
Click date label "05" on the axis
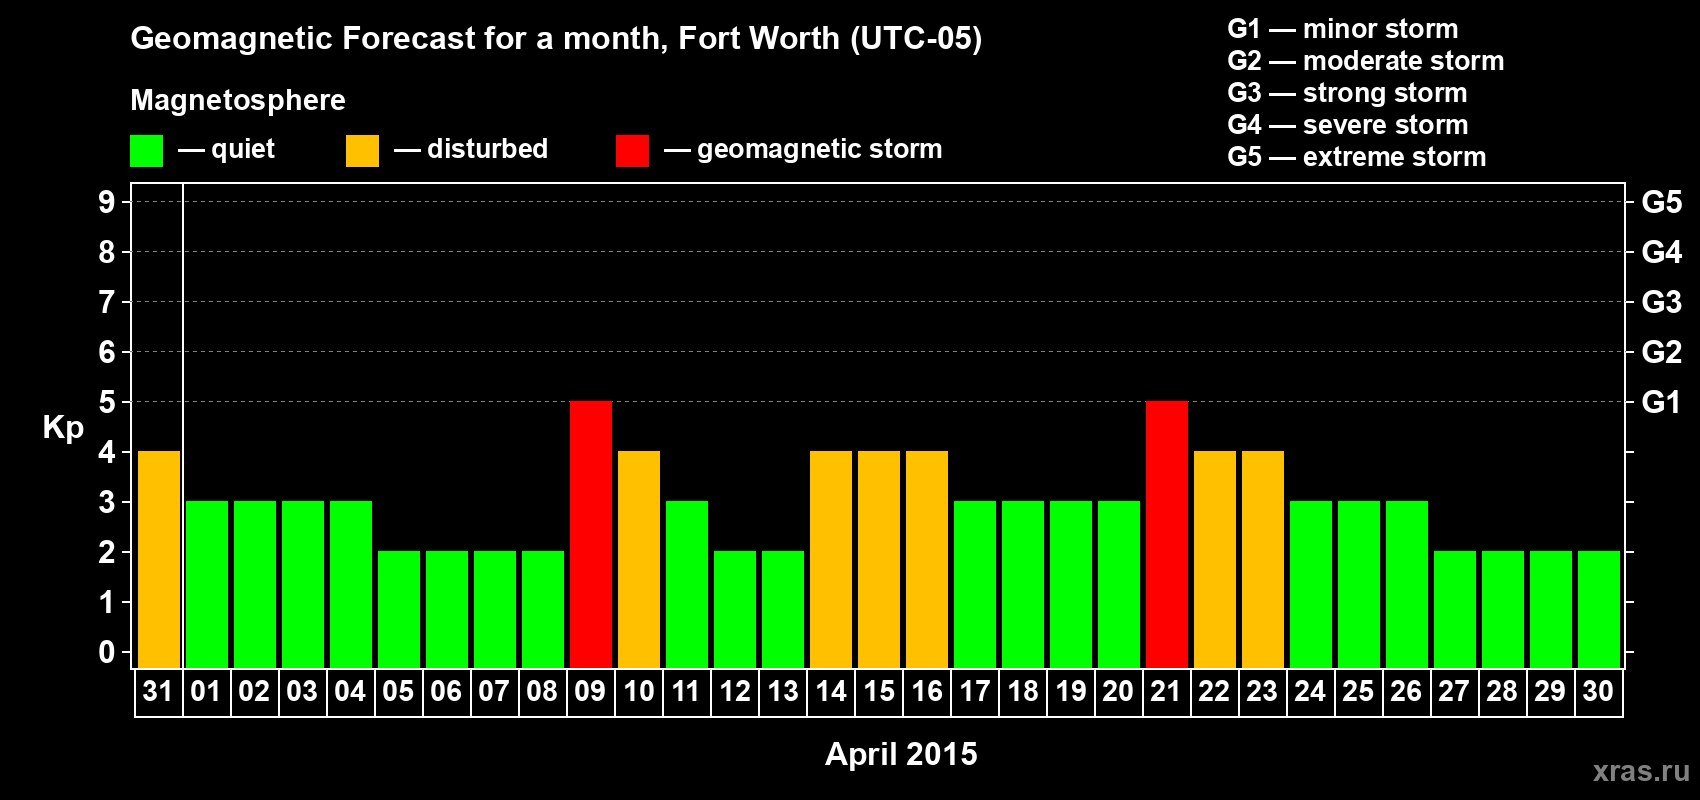398,691
